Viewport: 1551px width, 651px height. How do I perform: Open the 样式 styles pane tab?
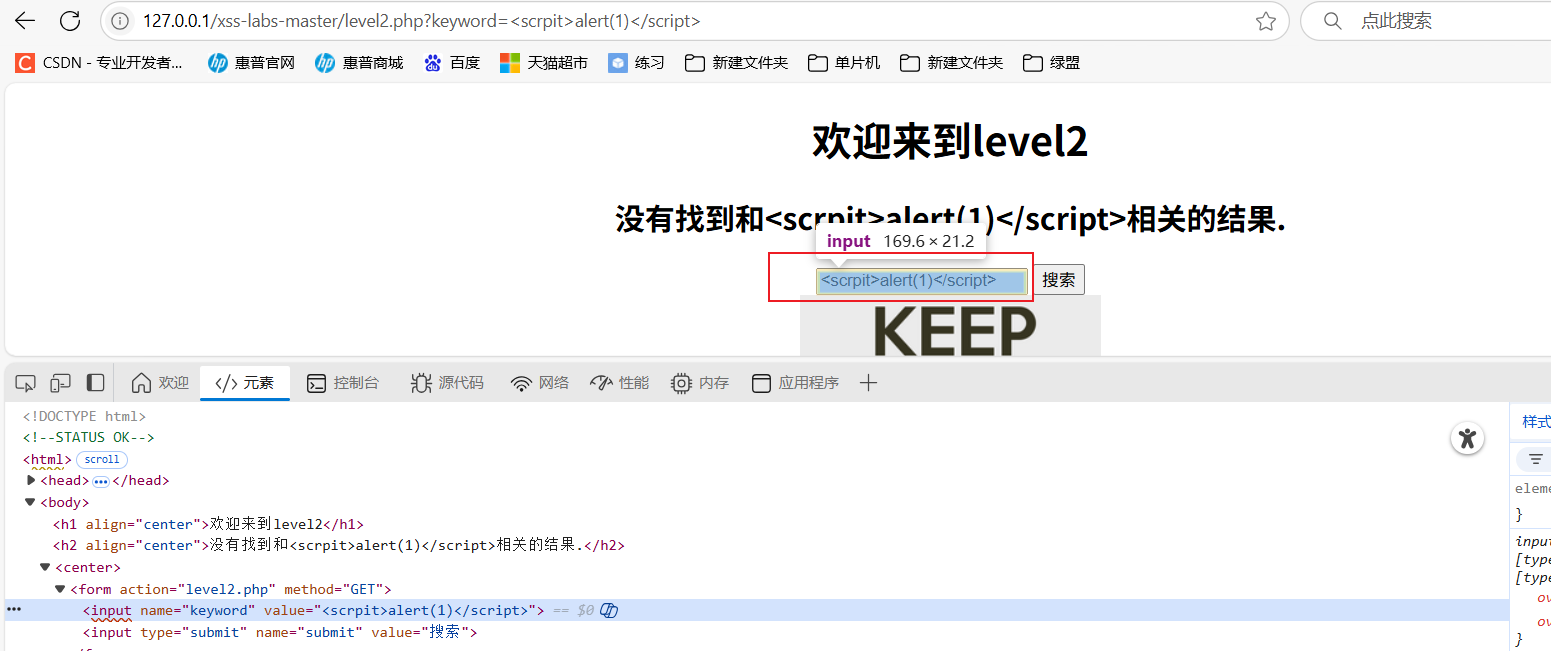(x=1536, y=422)
